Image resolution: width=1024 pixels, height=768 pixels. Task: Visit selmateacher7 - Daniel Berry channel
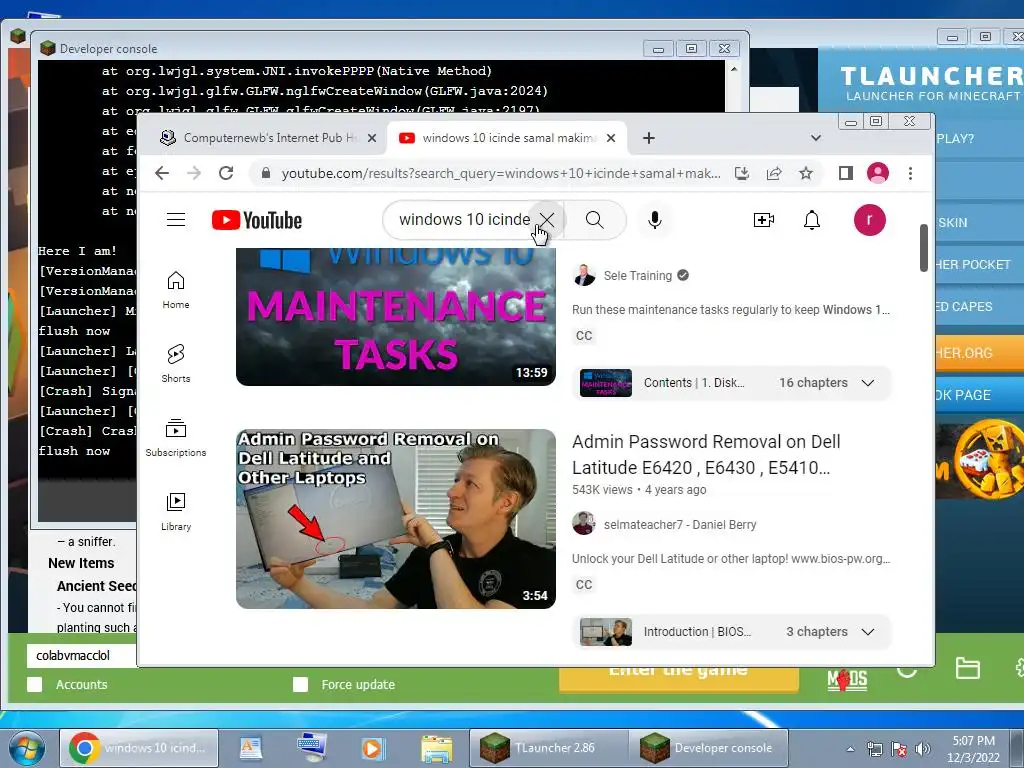point(680,524)
